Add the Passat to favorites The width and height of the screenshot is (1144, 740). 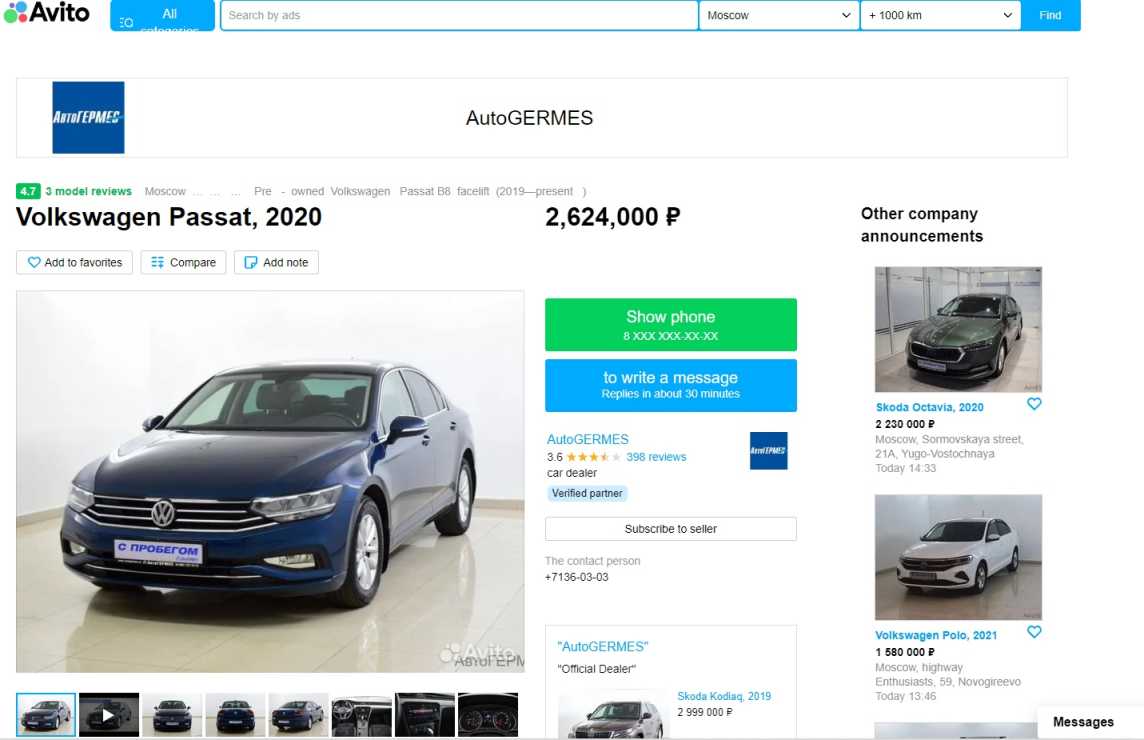coord(74,263)
